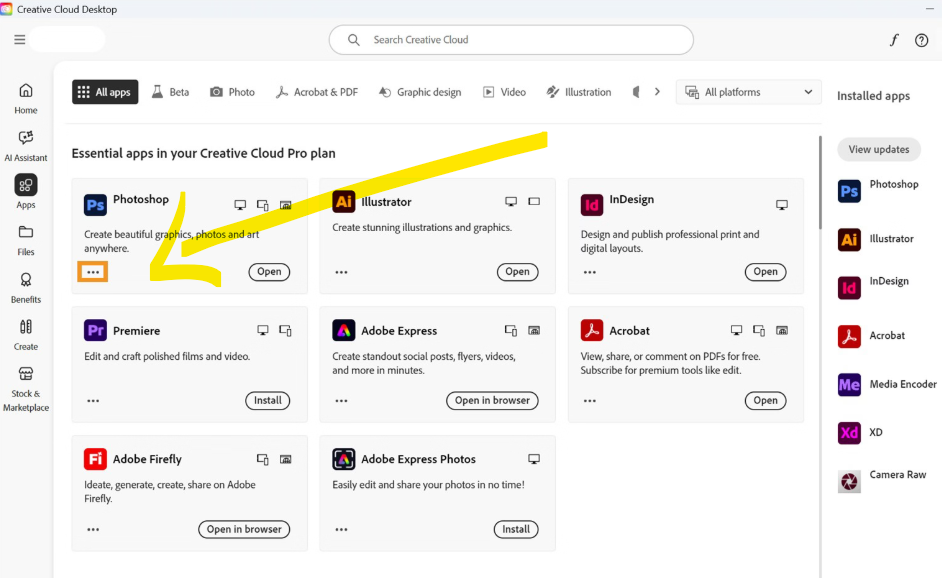The width and height of the screenshot is (942, 578).
Task: Open Photoshop card more options menu
Action: pos(93,272)
